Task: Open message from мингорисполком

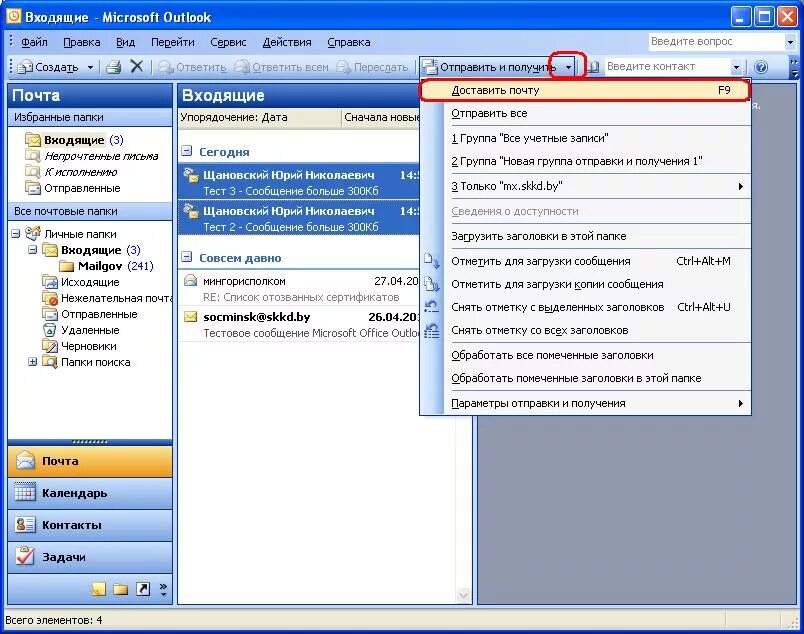Action: (x=299, y=289)
